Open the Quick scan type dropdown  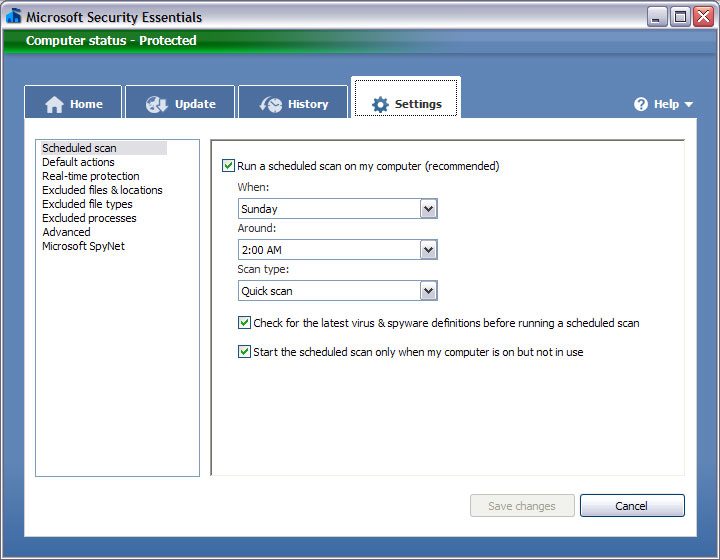pyautogui.click(x=338, y=291)
